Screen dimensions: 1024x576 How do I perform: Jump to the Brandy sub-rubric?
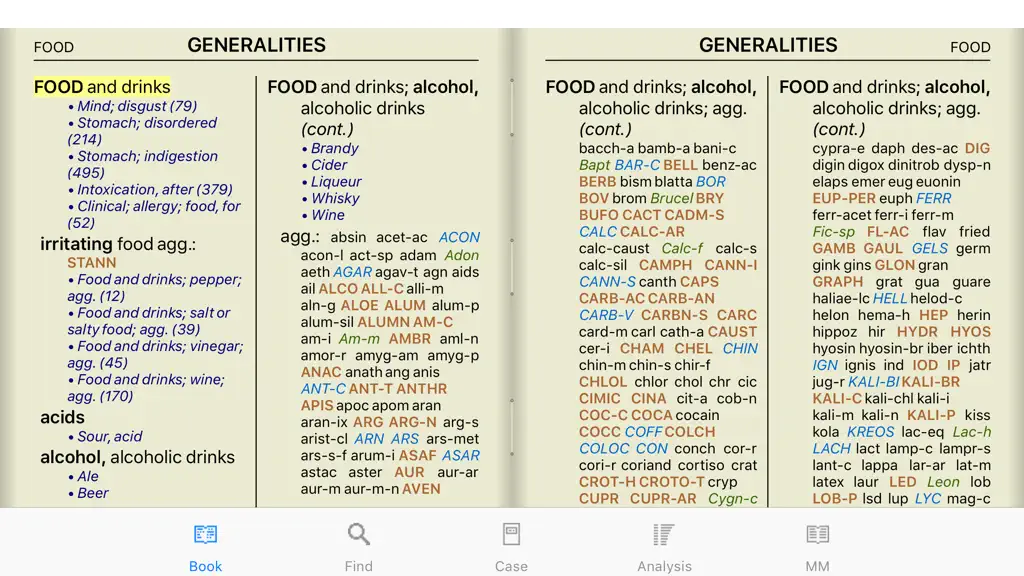(334, 148)
